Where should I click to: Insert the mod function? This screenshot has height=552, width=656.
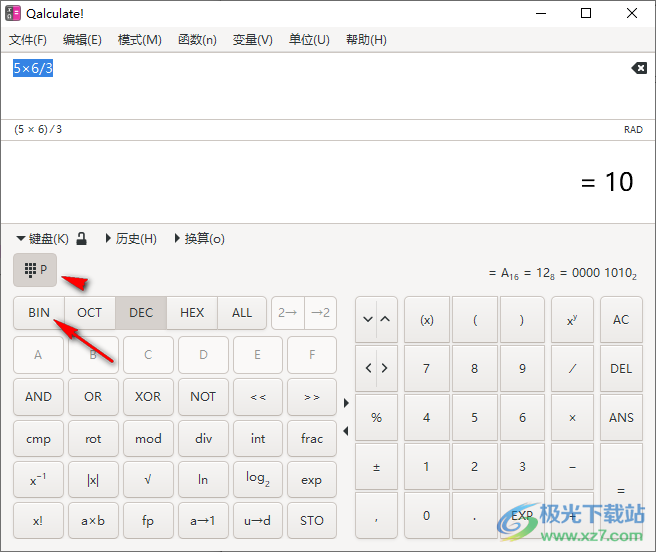[x=148, y=439]
